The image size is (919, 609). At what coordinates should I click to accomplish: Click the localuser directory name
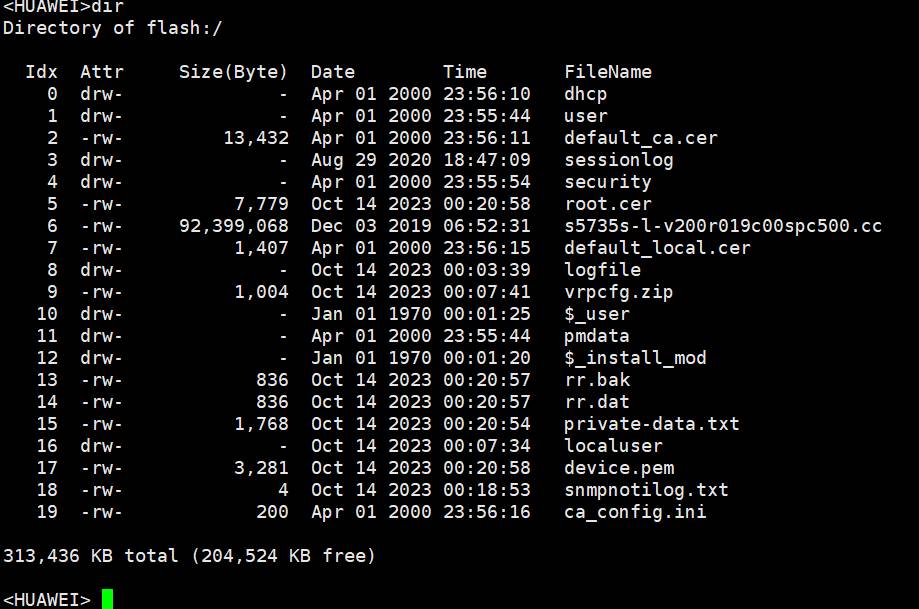613,445
